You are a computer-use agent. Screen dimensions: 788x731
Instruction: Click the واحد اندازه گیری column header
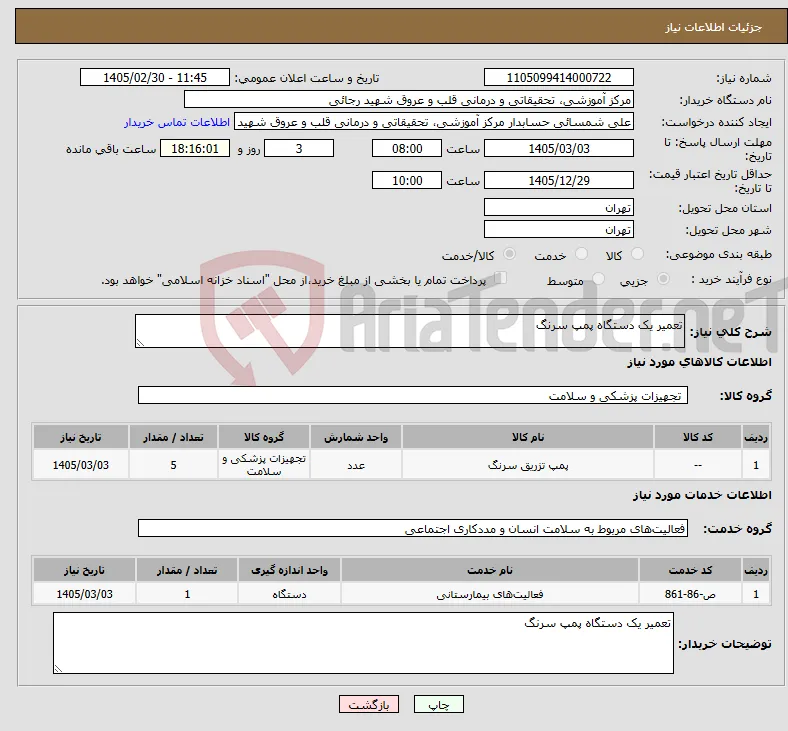289,570
